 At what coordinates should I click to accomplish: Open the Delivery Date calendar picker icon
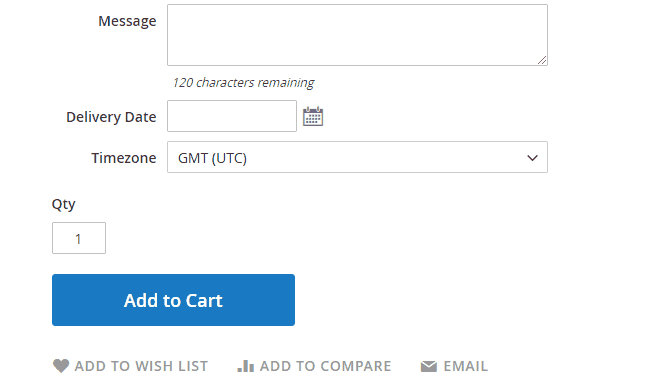pos(313,116)
